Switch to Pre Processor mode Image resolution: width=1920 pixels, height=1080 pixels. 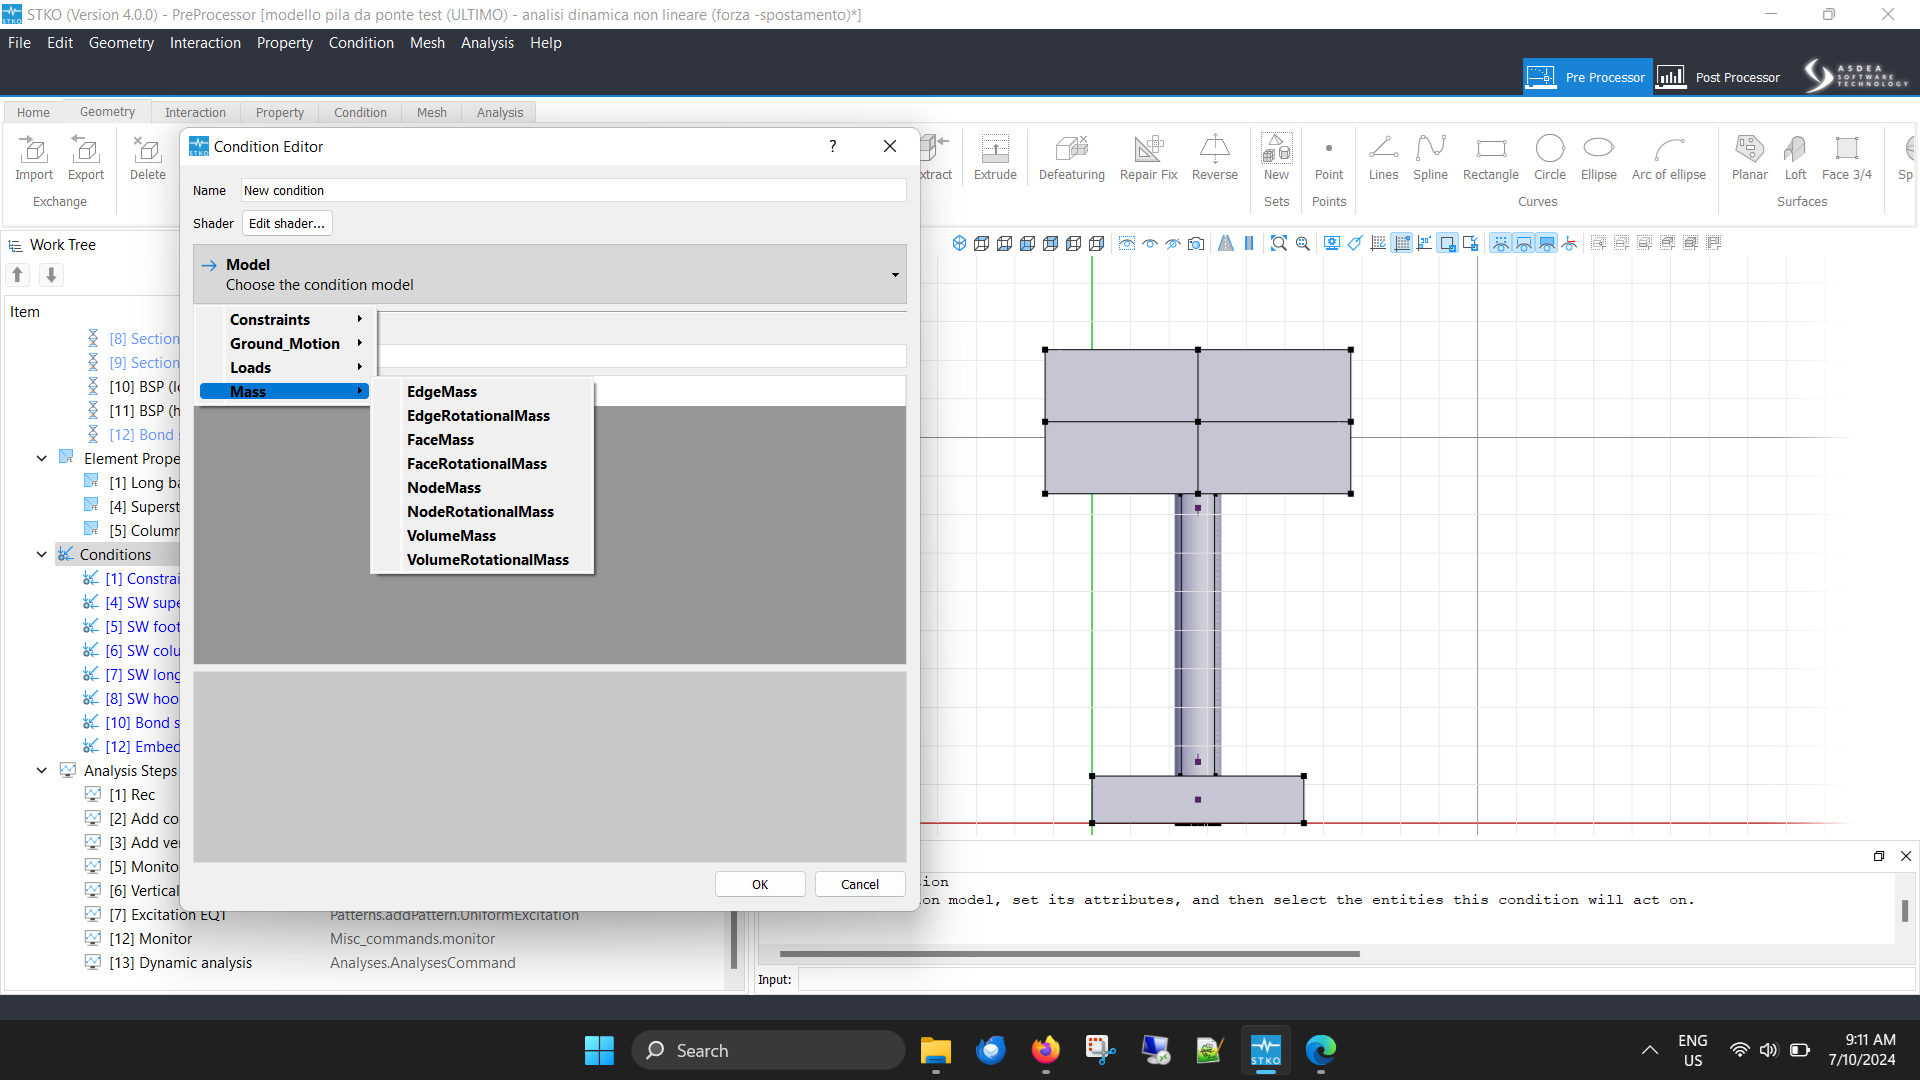1587,77
